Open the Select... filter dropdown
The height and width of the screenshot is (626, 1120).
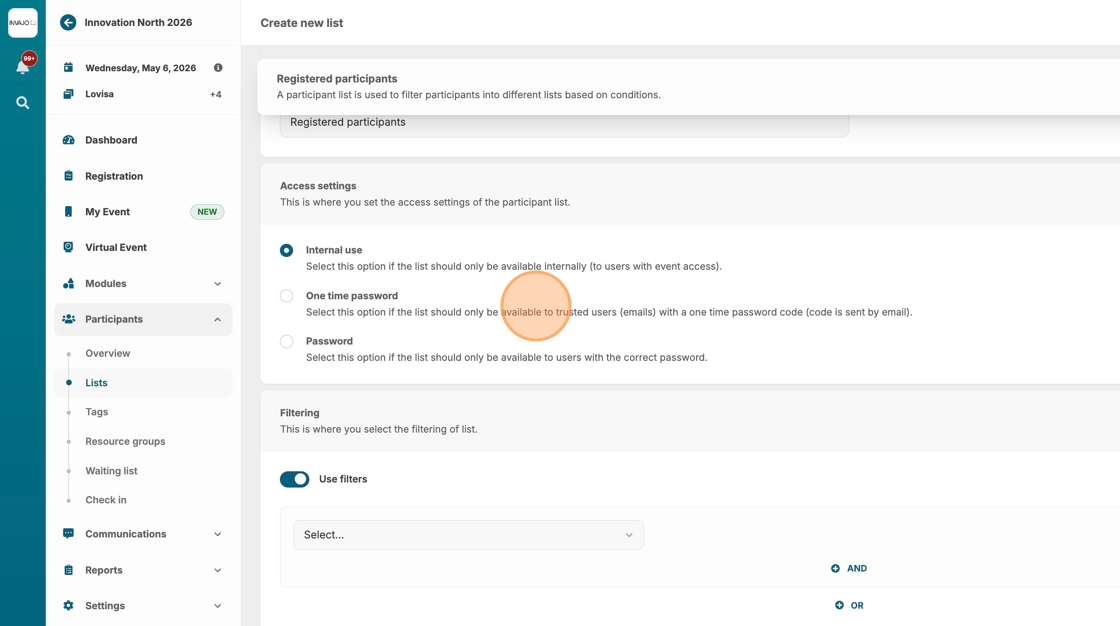(468, 535)
